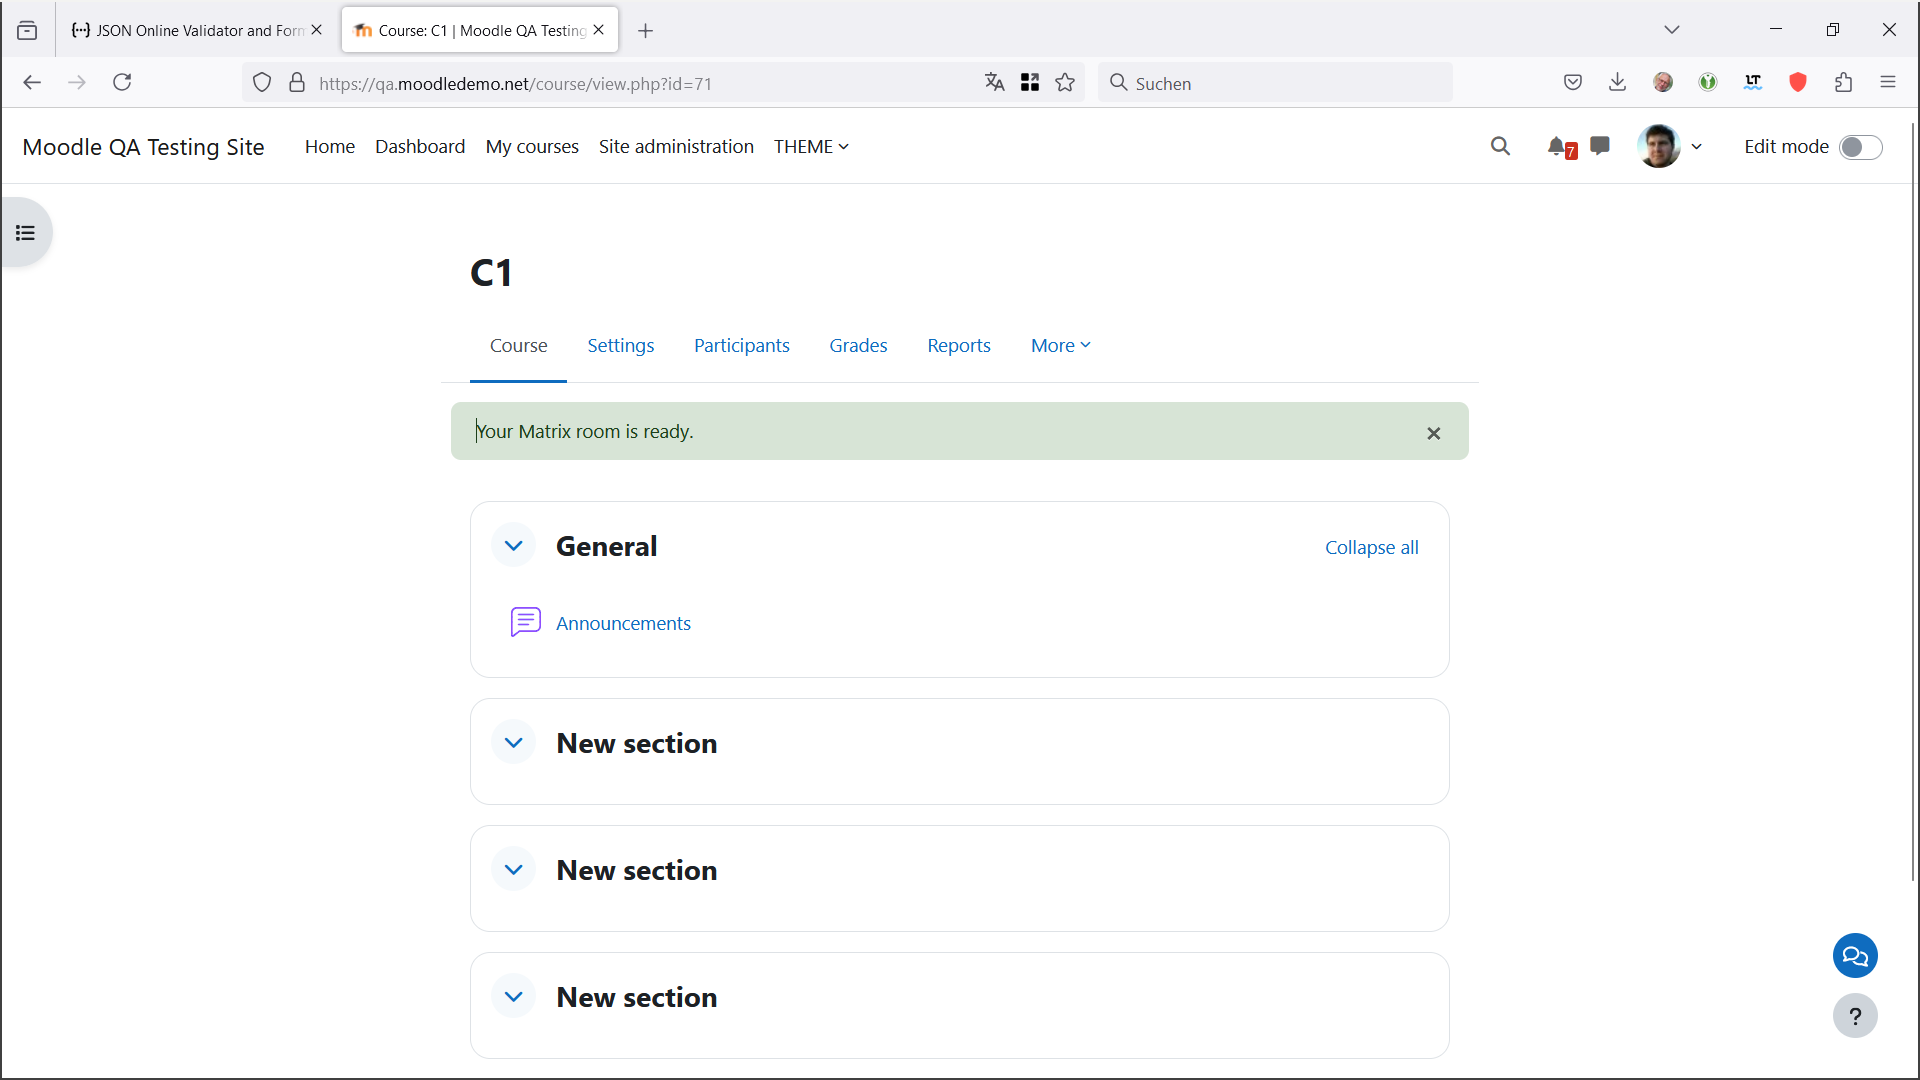Close the JSON Online Validator tab
This screenshot has width=1920, height=1080.
pyautogui.click(x=316, y=30)
